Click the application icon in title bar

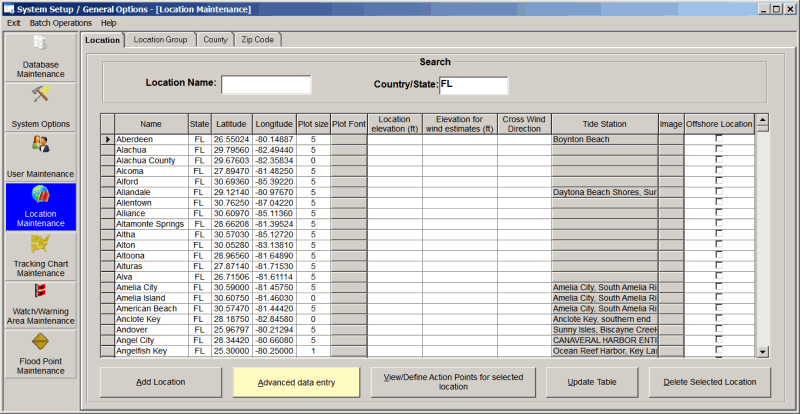pos(9,8)
